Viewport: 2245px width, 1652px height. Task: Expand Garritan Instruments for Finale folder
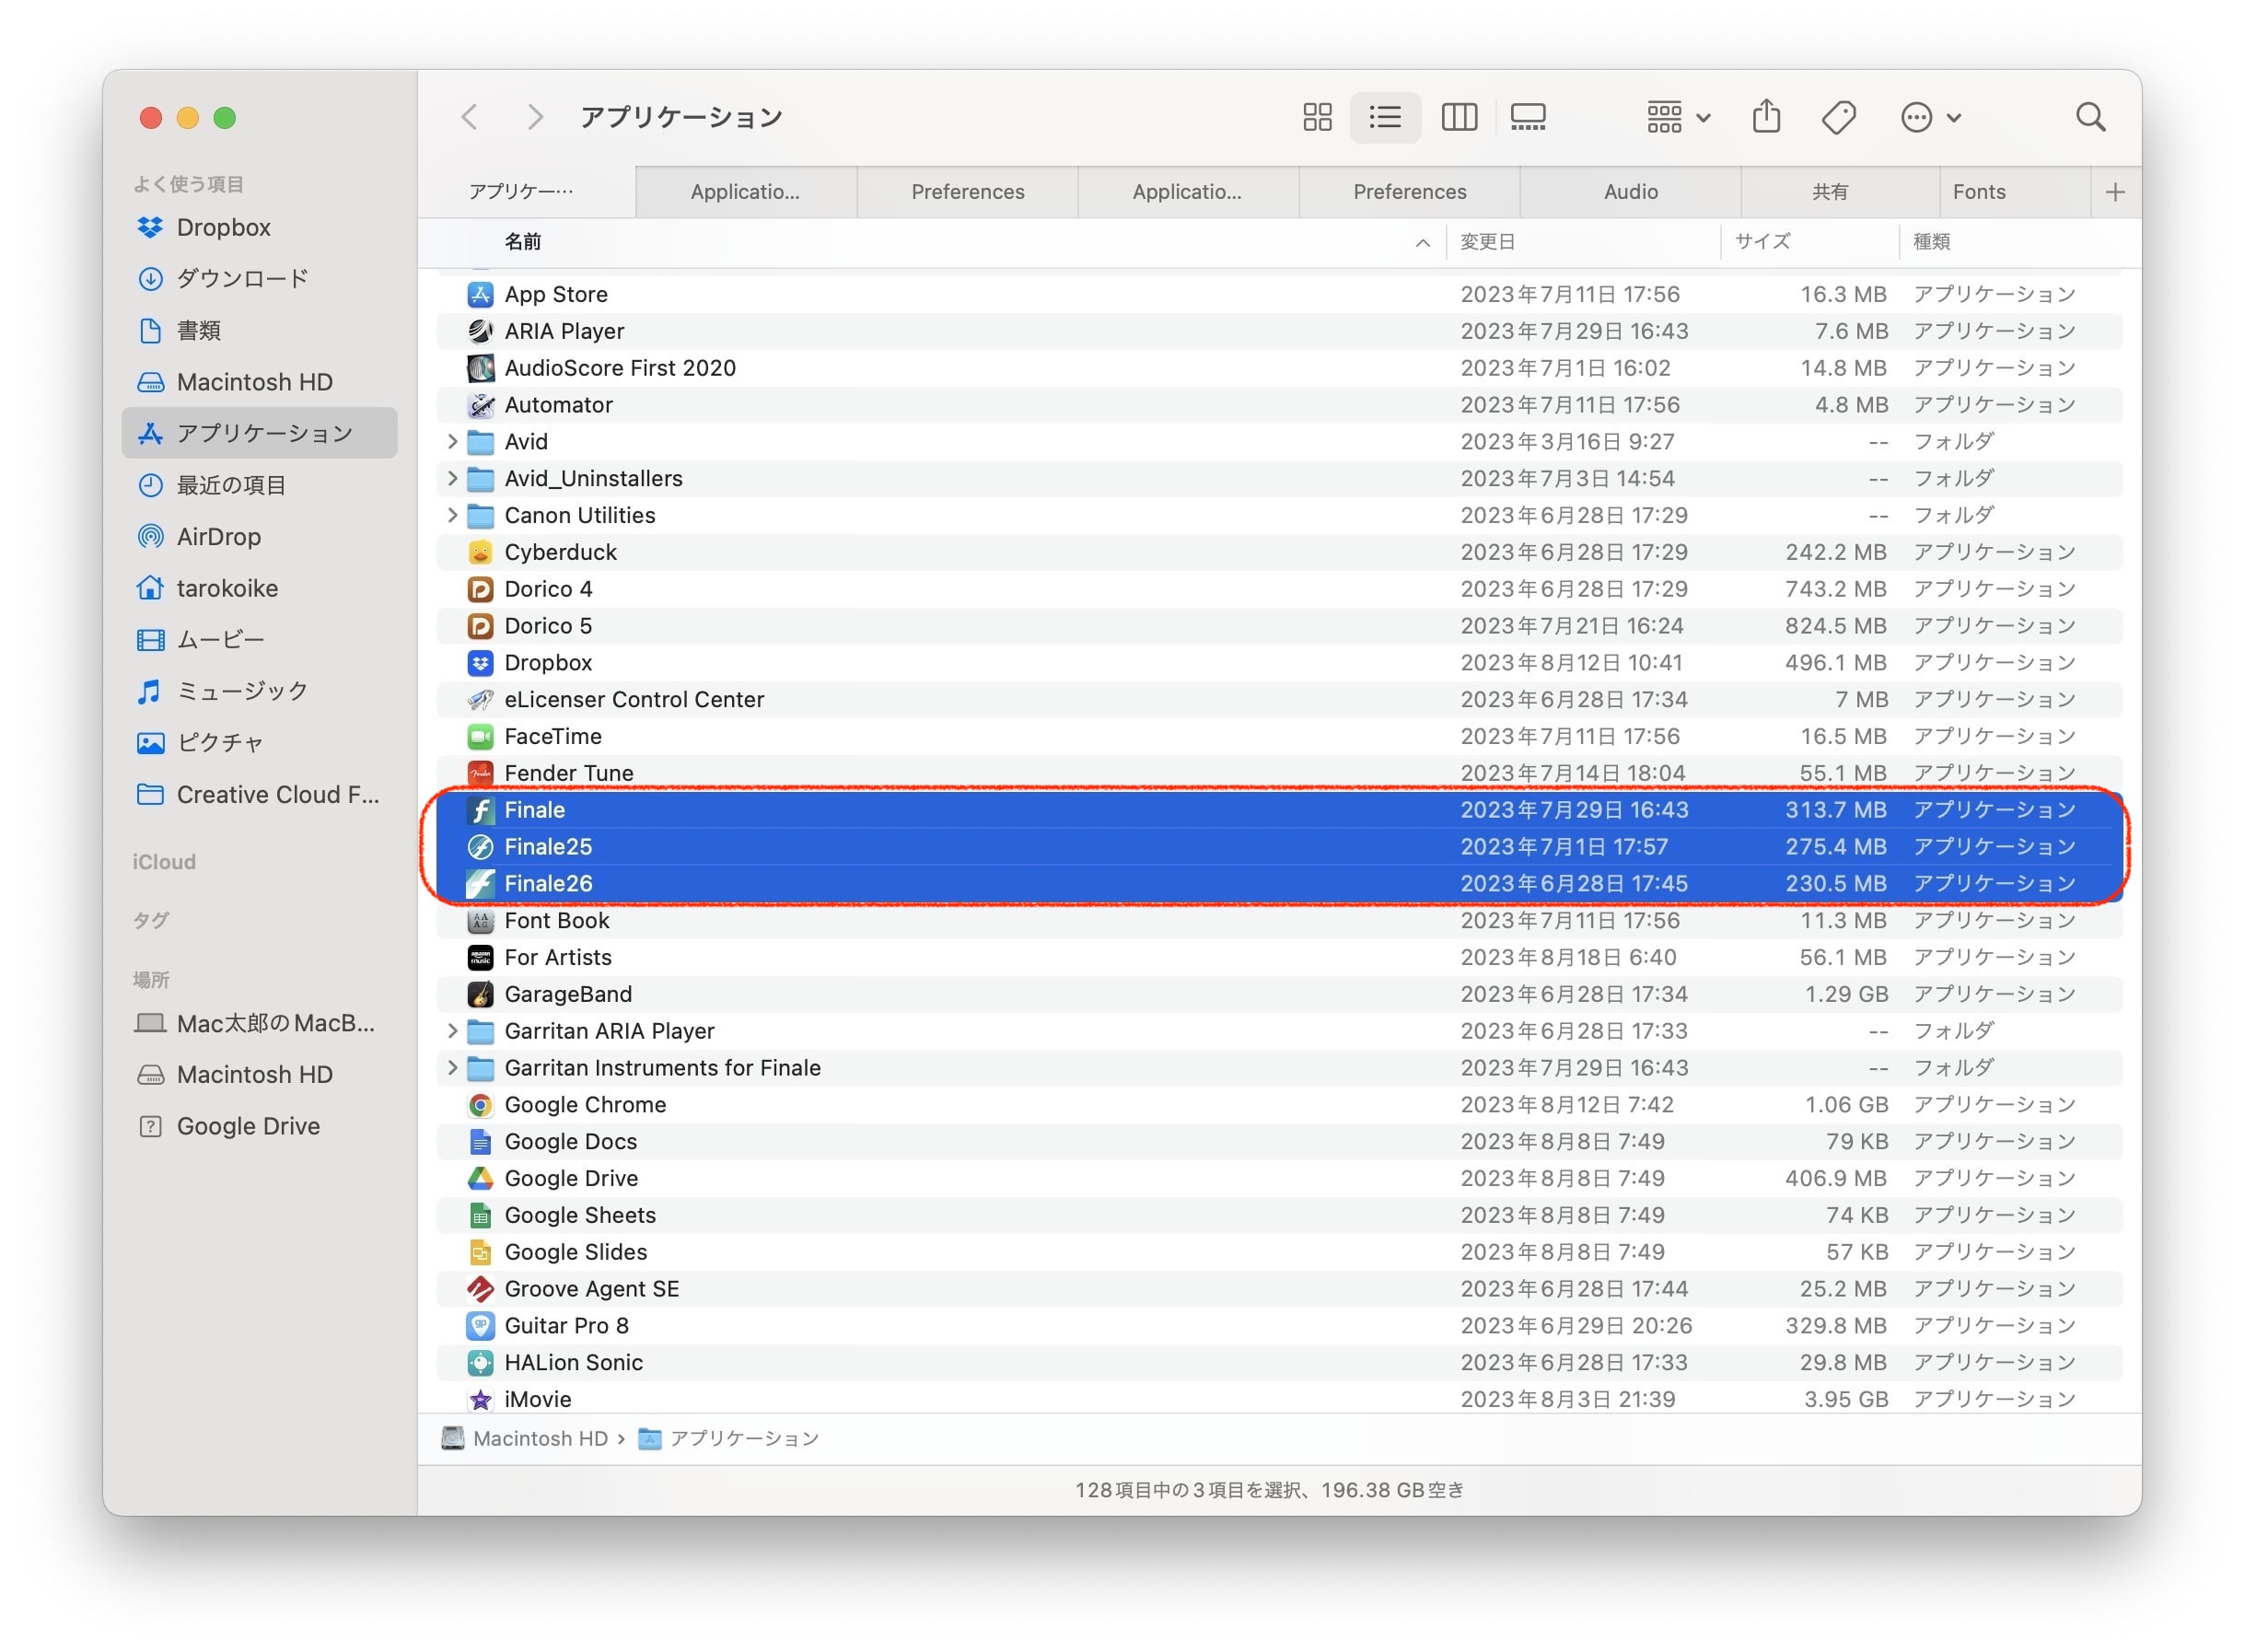pos(452,1067)
